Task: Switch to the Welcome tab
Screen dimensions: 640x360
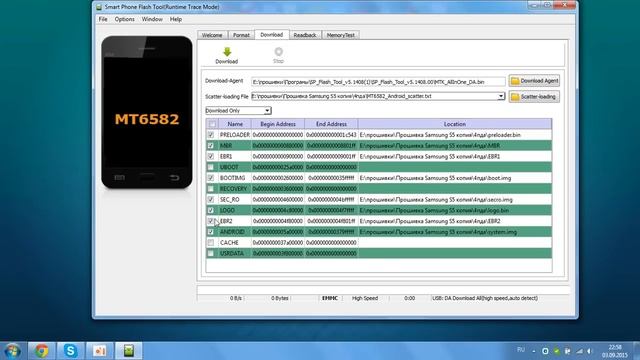Action: click(212, 35)
